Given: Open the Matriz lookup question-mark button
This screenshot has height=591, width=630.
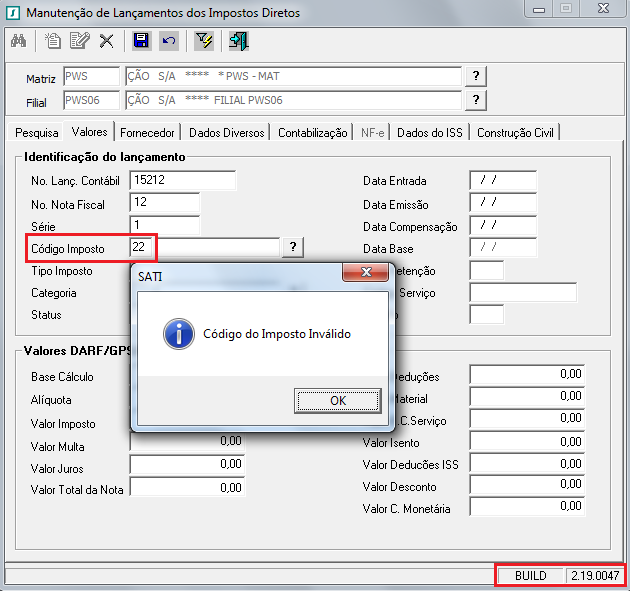Looking at the screenshot, I should 477,77.
